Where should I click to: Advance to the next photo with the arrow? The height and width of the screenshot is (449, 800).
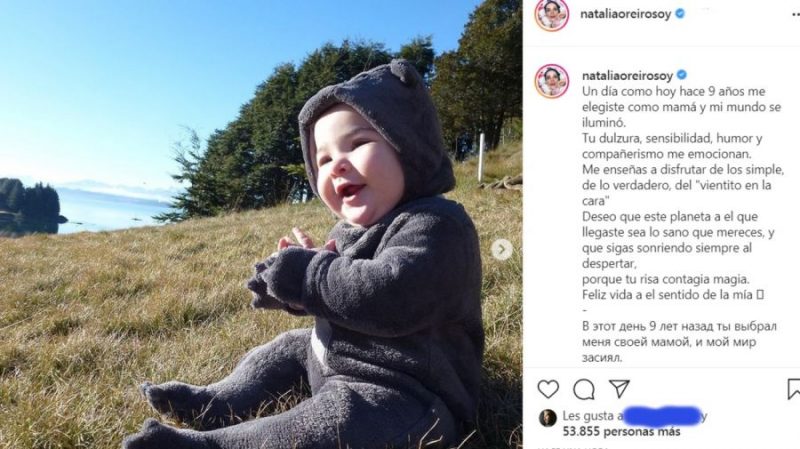502,250
